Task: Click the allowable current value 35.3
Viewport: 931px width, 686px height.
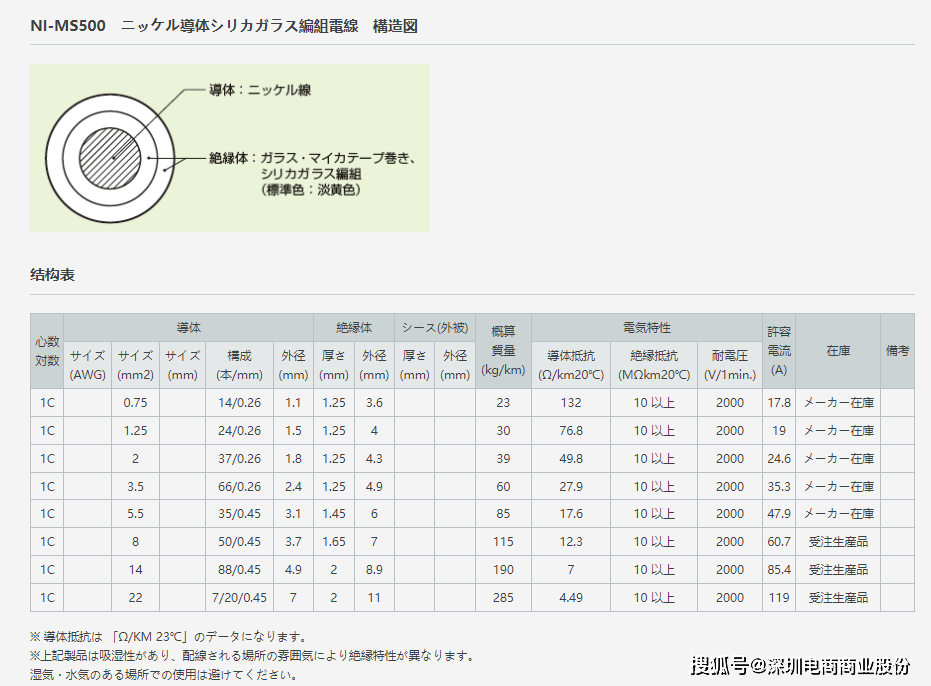Action: (779, 486)
